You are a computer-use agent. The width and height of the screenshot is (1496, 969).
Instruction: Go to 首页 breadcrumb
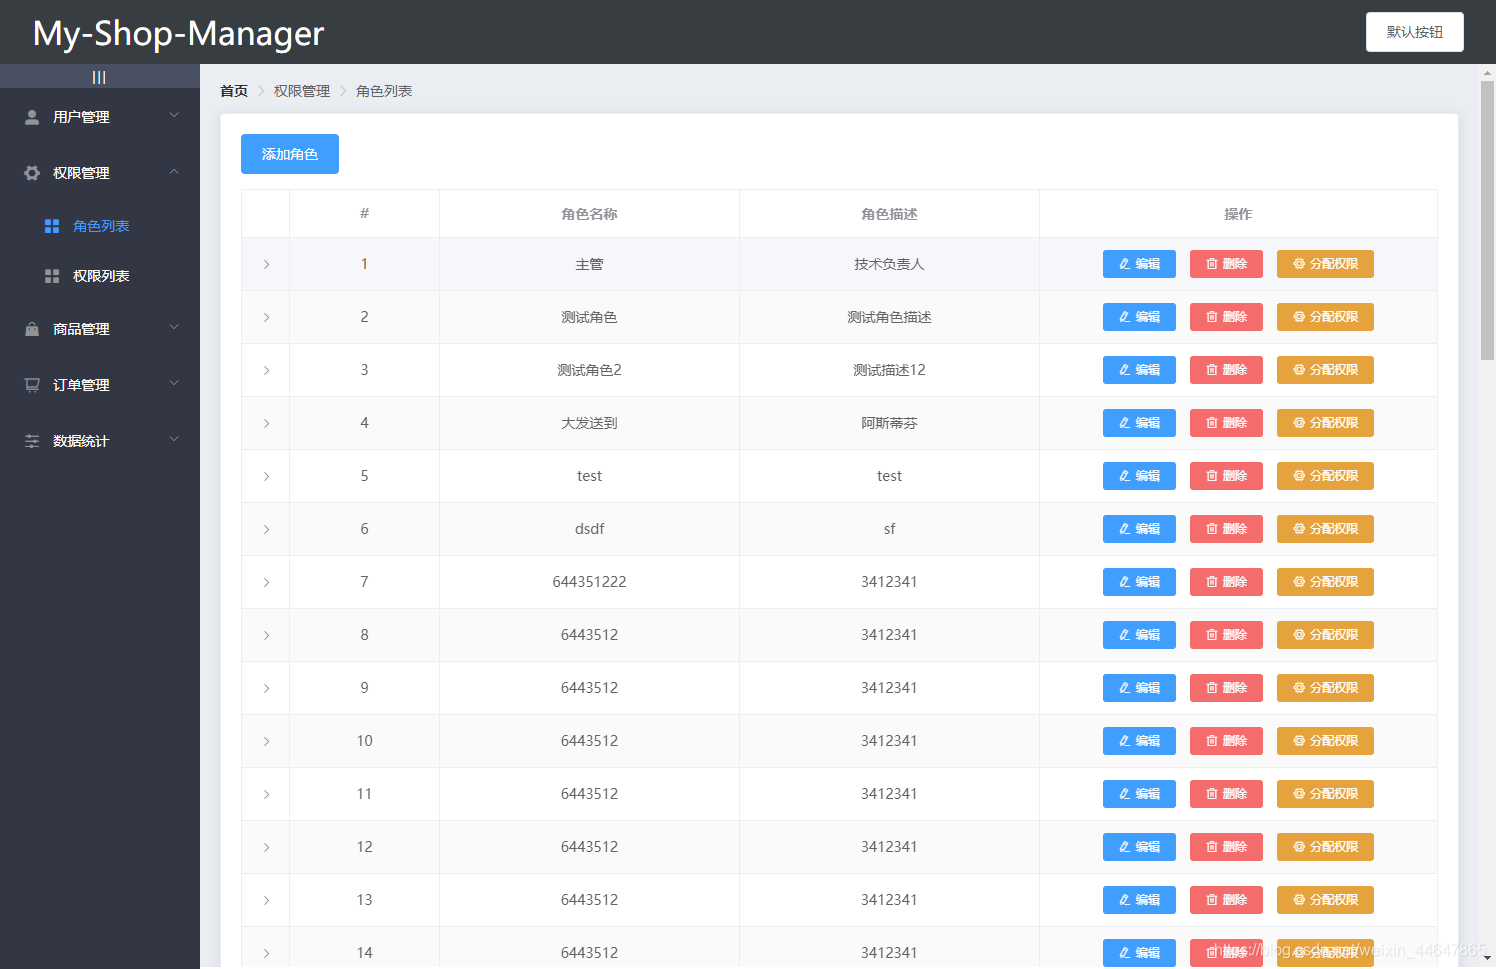pyautogui.click(x=234, y=91)
